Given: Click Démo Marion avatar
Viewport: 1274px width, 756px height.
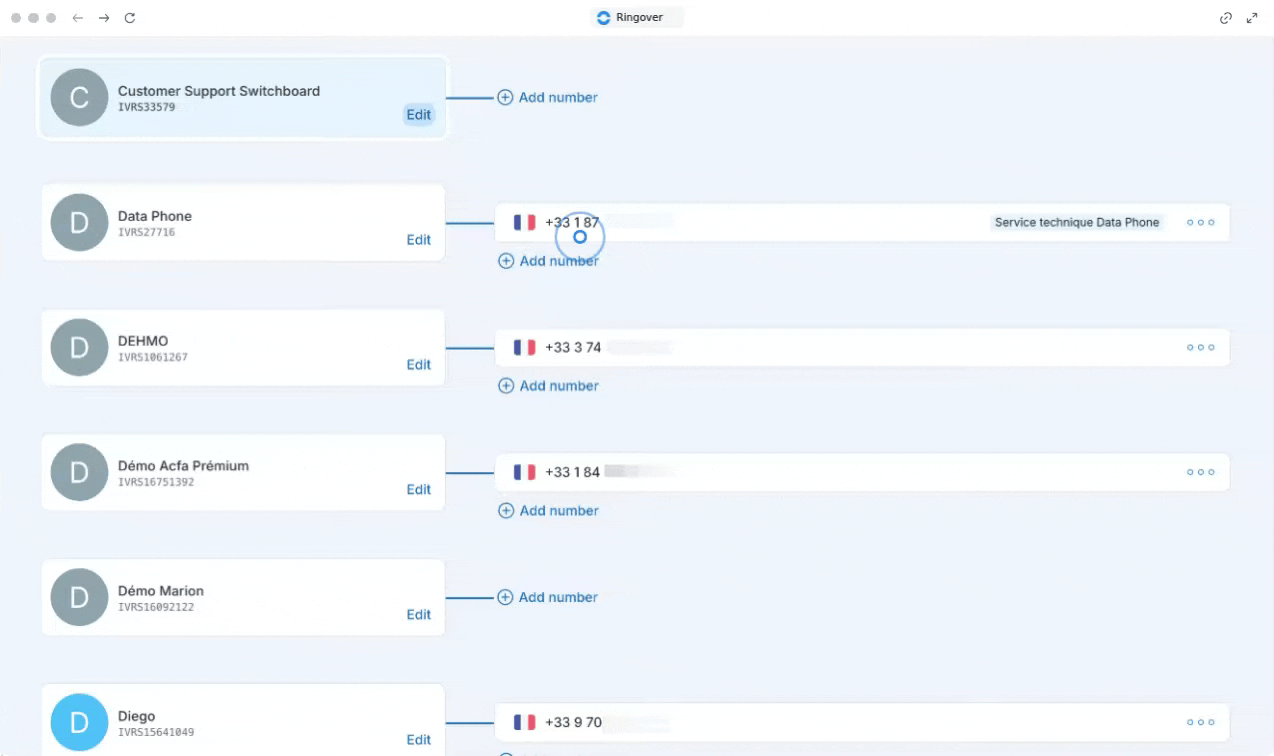Looking at the screenshot, I should tap(79, 597).
